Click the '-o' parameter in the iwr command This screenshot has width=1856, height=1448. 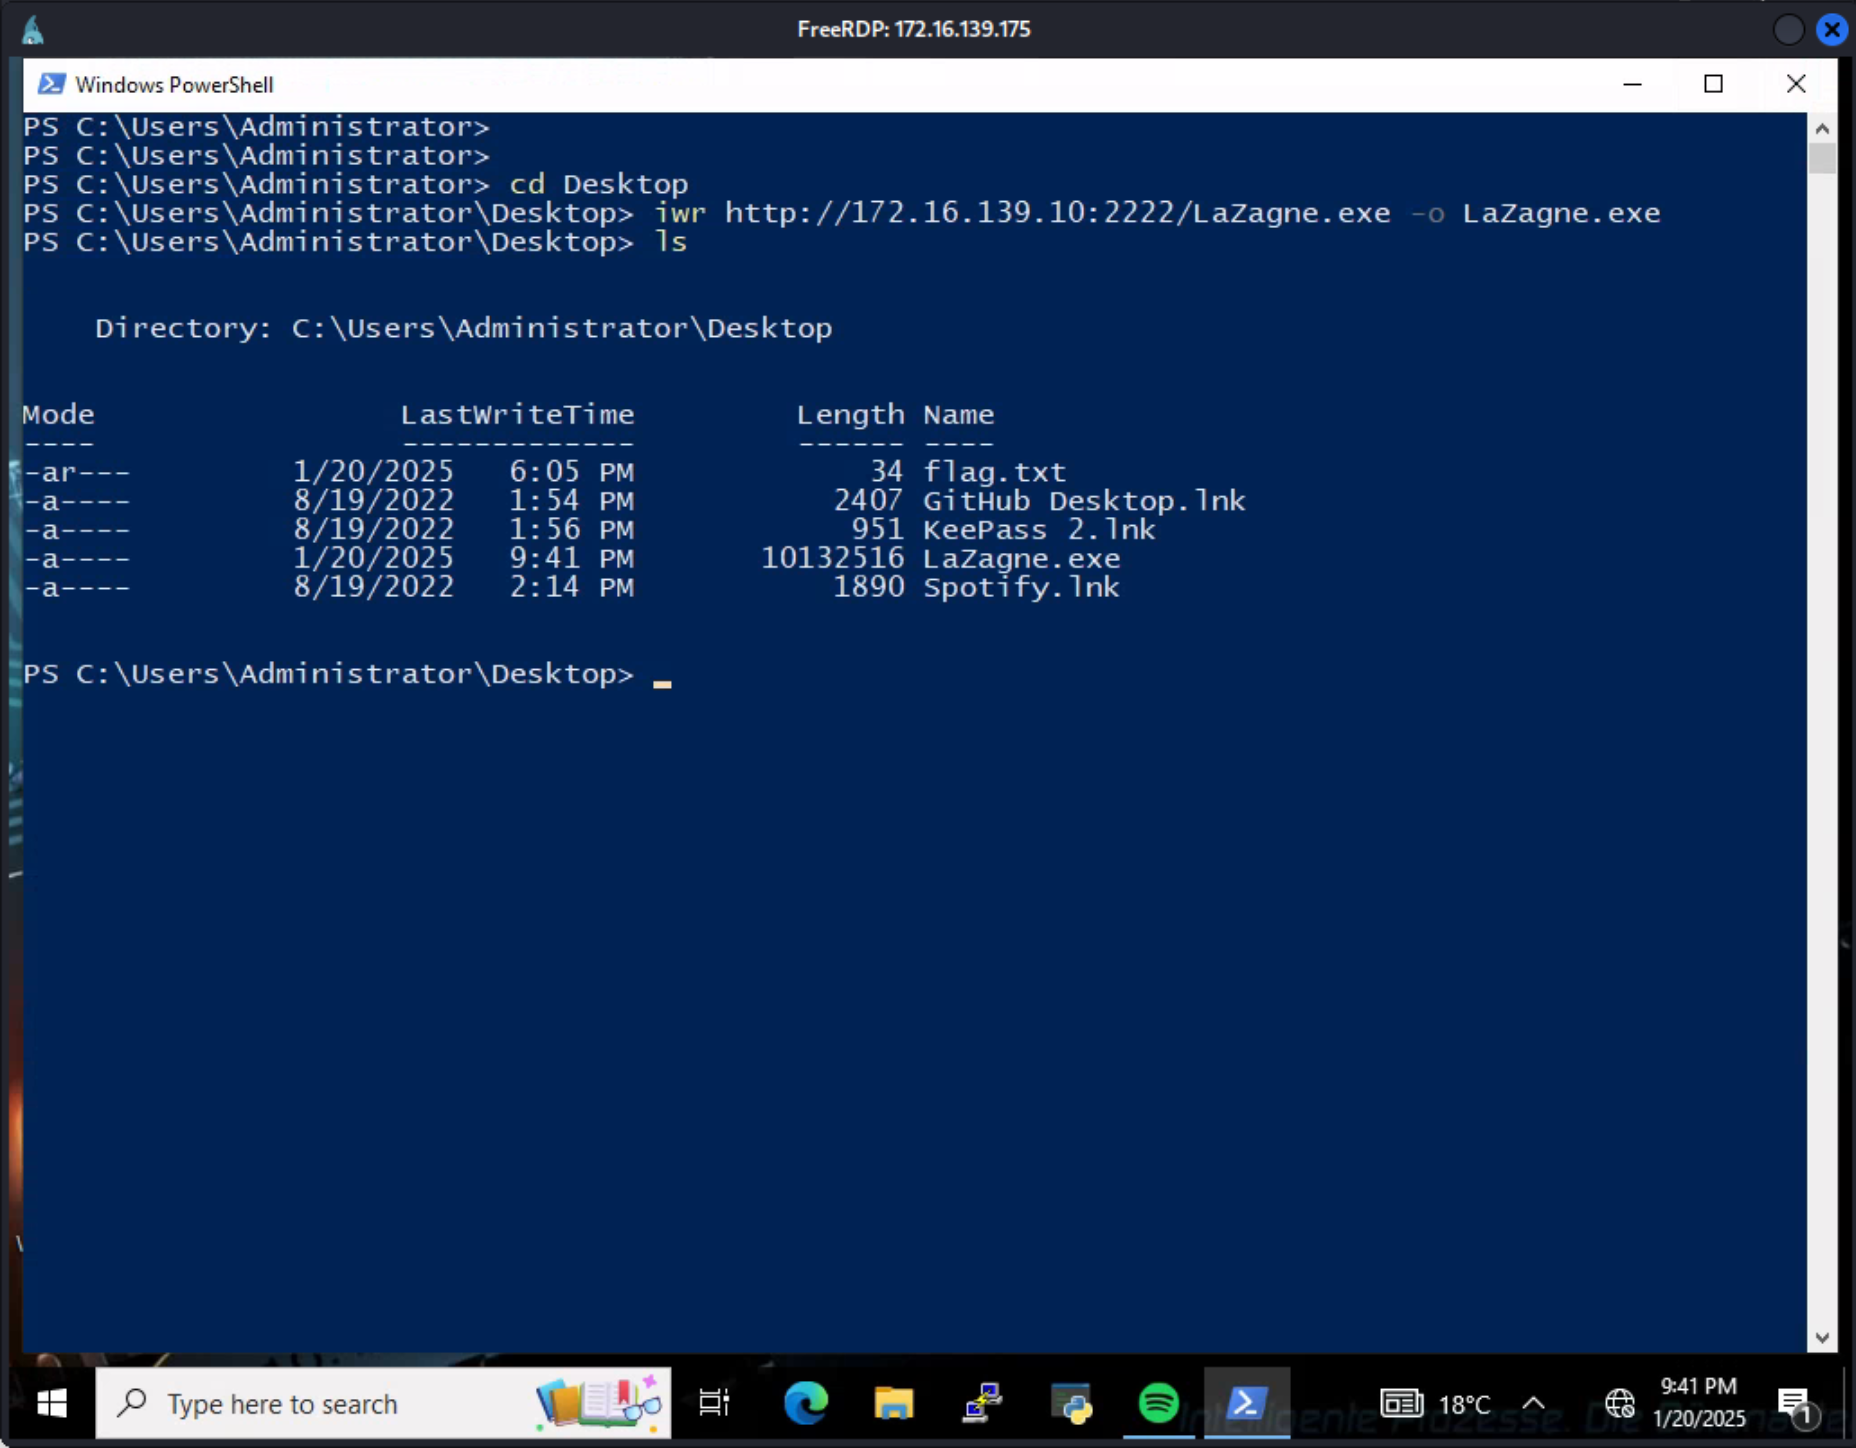point(1427,214)
